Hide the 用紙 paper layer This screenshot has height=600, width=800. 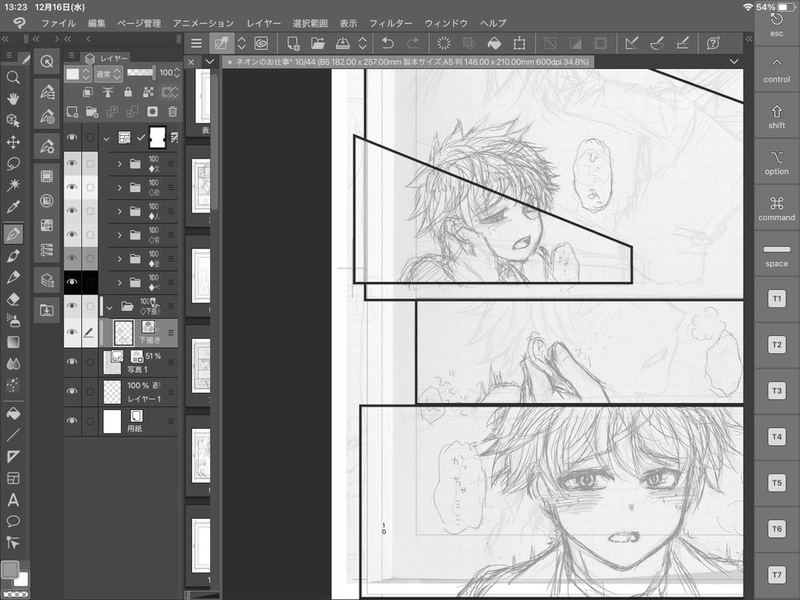coord(72,421)
